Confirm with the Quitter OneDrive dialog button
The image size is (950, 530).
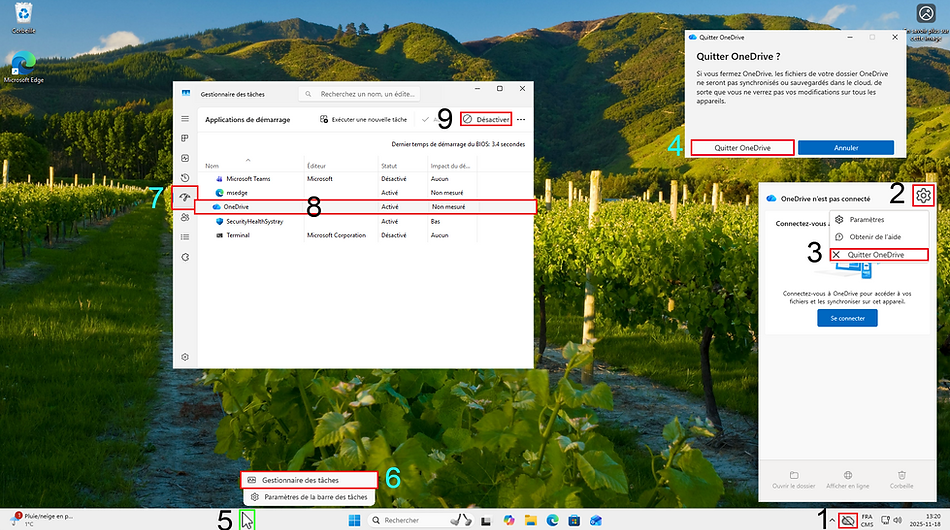(x=742, y=148)
